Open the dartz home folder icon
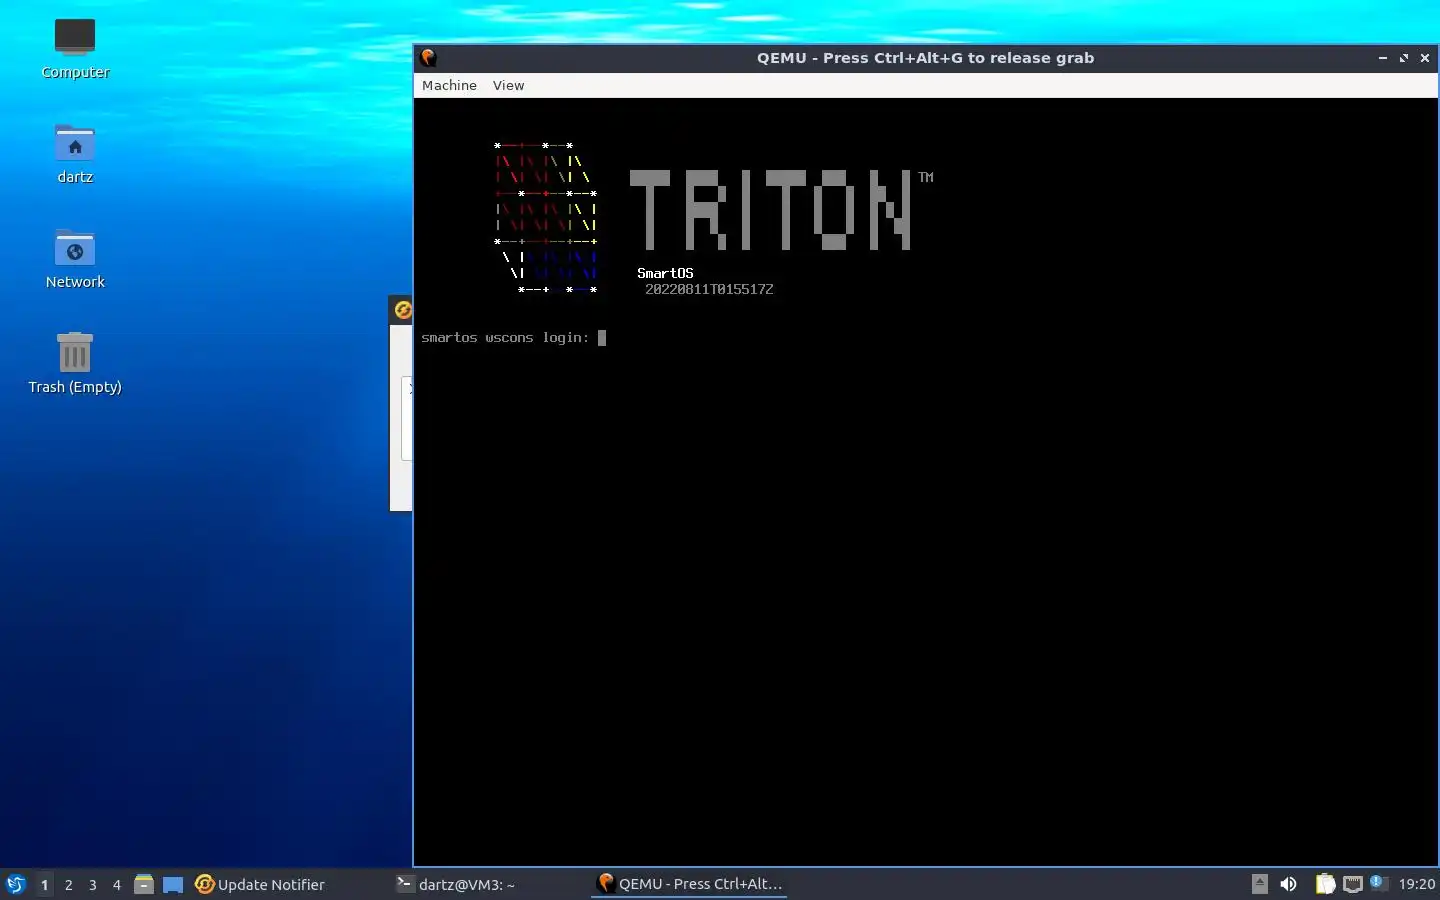Viewport: 1440px width, 900px height. 75,155
